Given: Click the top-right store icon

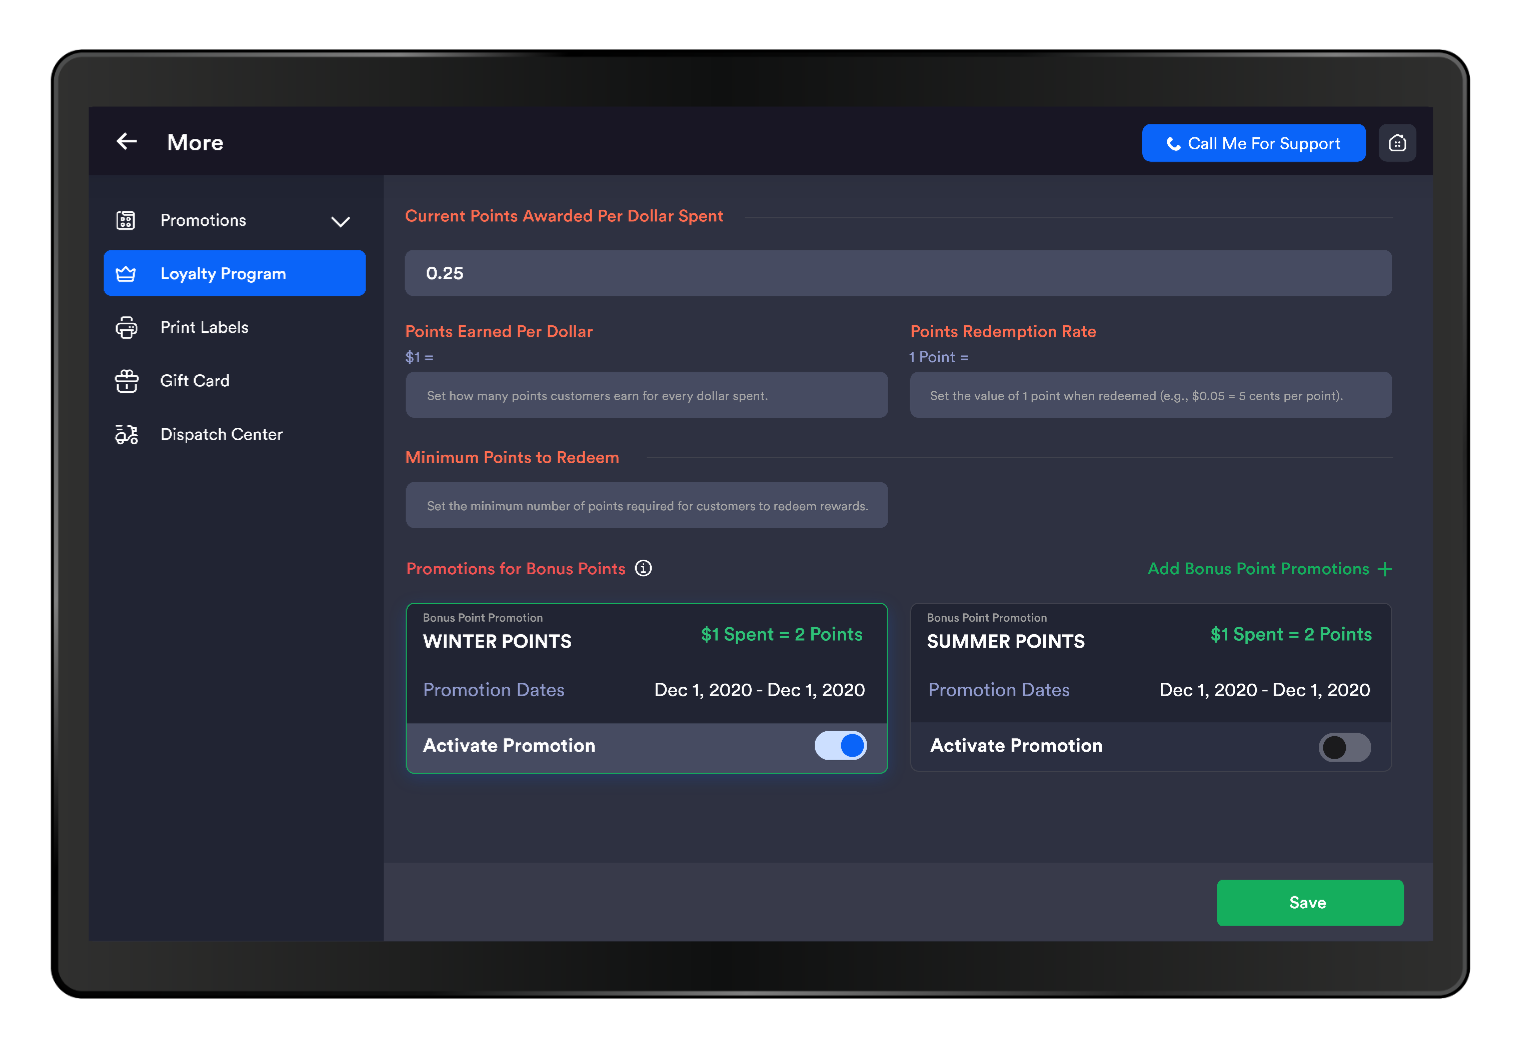Looking at the screenshot, I should (x=1397, y=143).
